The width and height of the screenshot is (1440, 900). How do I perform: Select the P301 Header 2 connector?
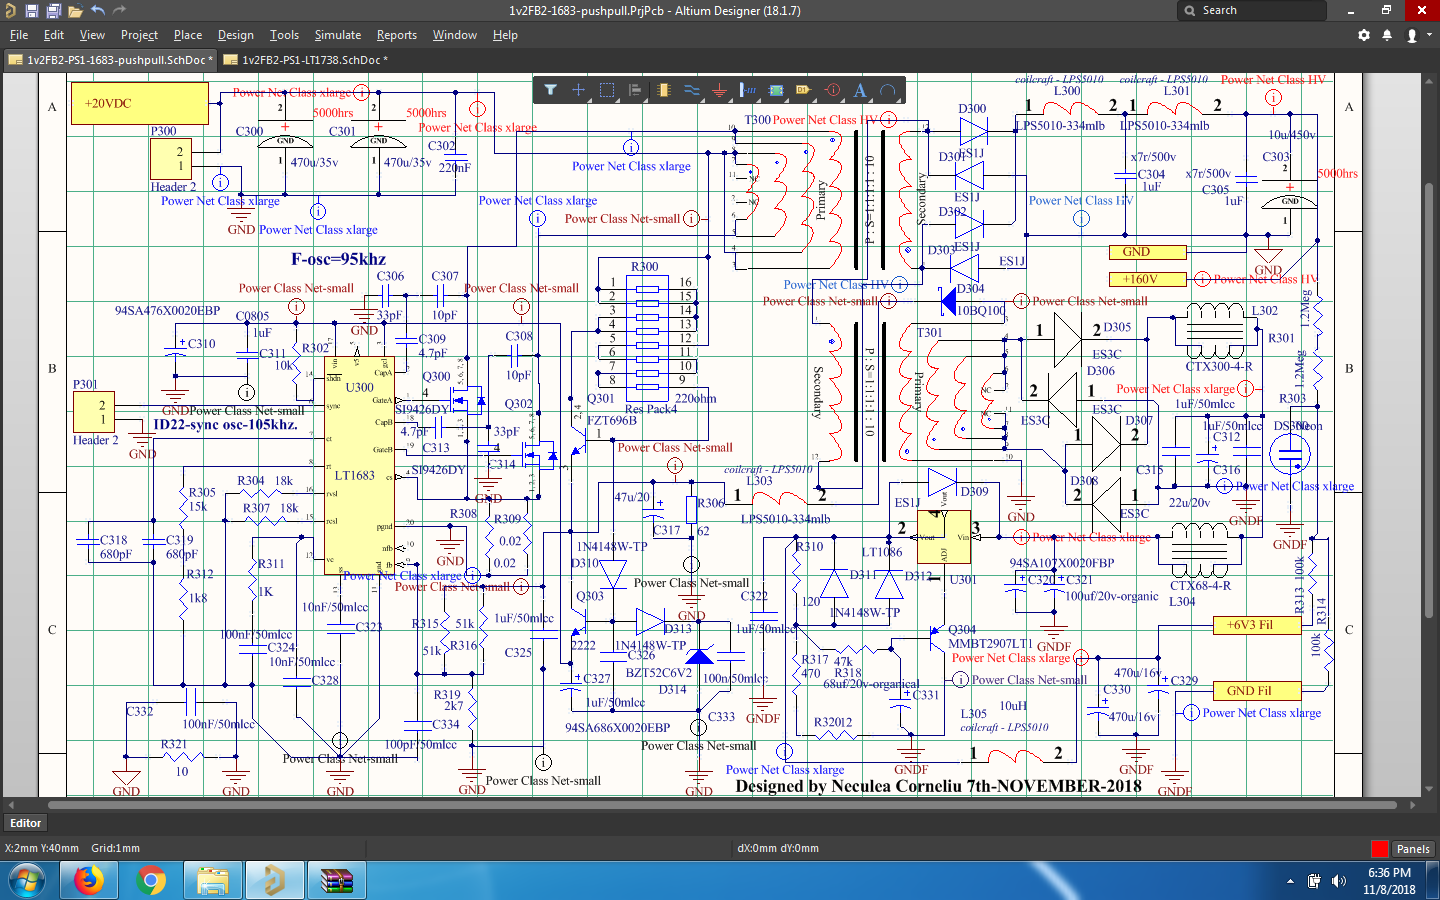94,412
